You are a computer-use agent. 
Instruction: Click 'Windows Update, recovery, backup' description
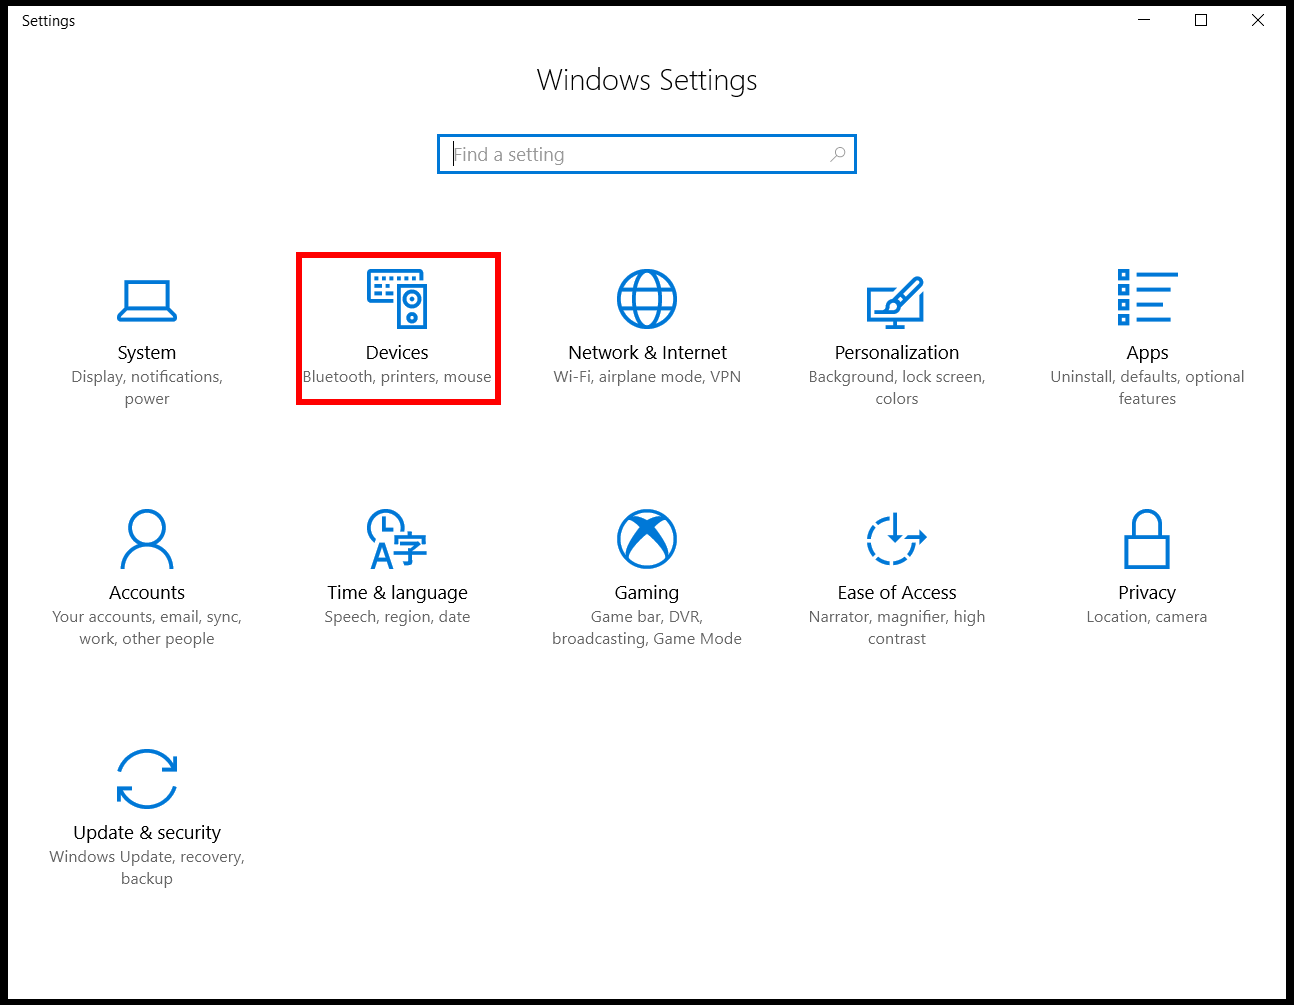[x=147, y=868]
